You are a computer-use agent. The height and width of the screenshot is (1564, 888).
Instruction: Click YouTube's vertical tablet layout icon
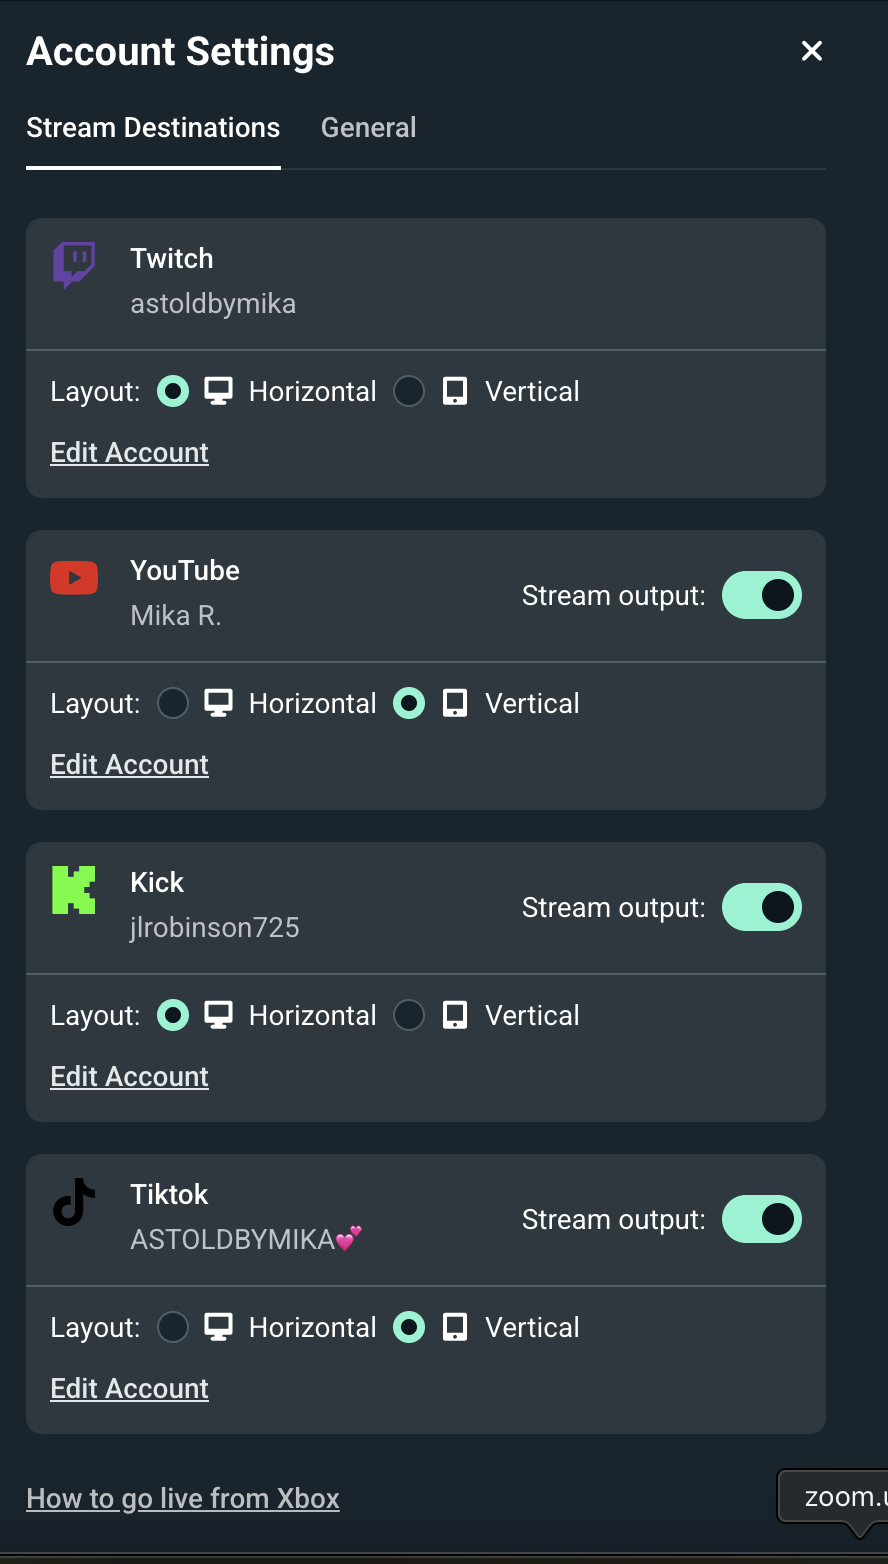tap(455, 703)
